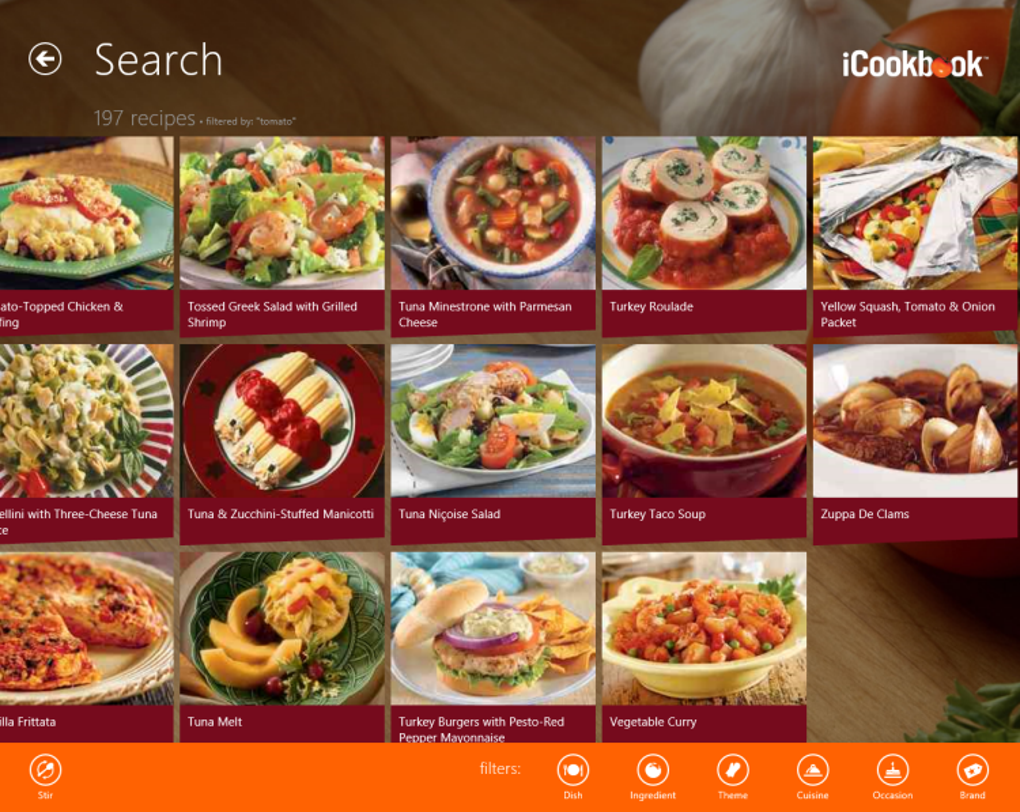Select the Tuna Melt recipe tile
The width and height of the screenshot is (1020, 812).
[x=282, y=647]
